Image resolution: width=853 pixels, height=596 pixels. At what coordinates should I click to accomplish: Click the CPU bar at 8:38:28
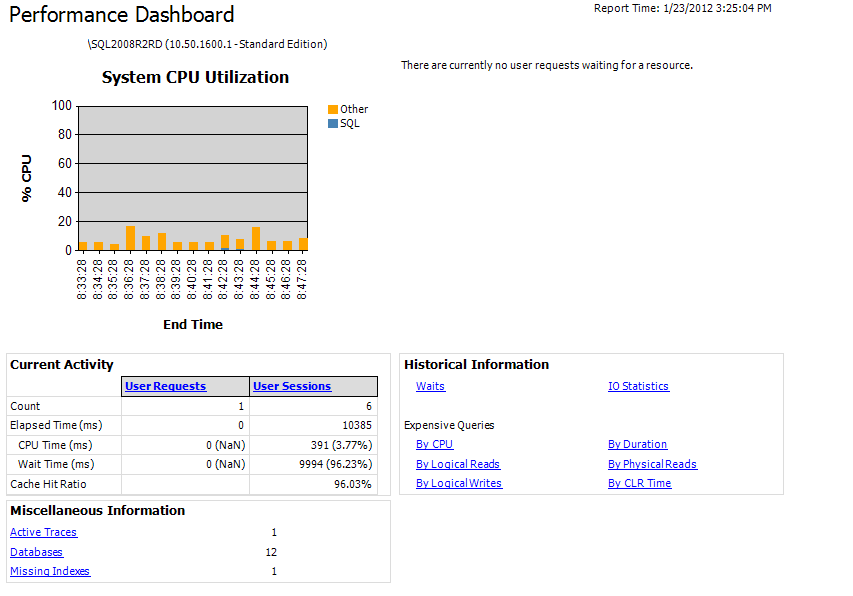point(162,241)
